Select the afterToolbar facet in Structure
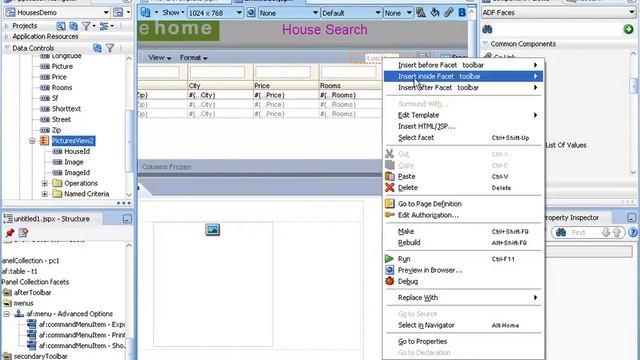 33,293
